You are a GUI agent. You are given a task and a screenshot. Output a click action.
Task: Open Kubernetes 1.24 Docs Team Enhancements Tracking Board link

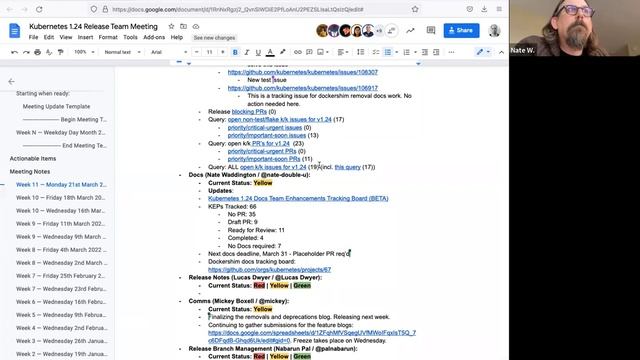tap(298, 198)
